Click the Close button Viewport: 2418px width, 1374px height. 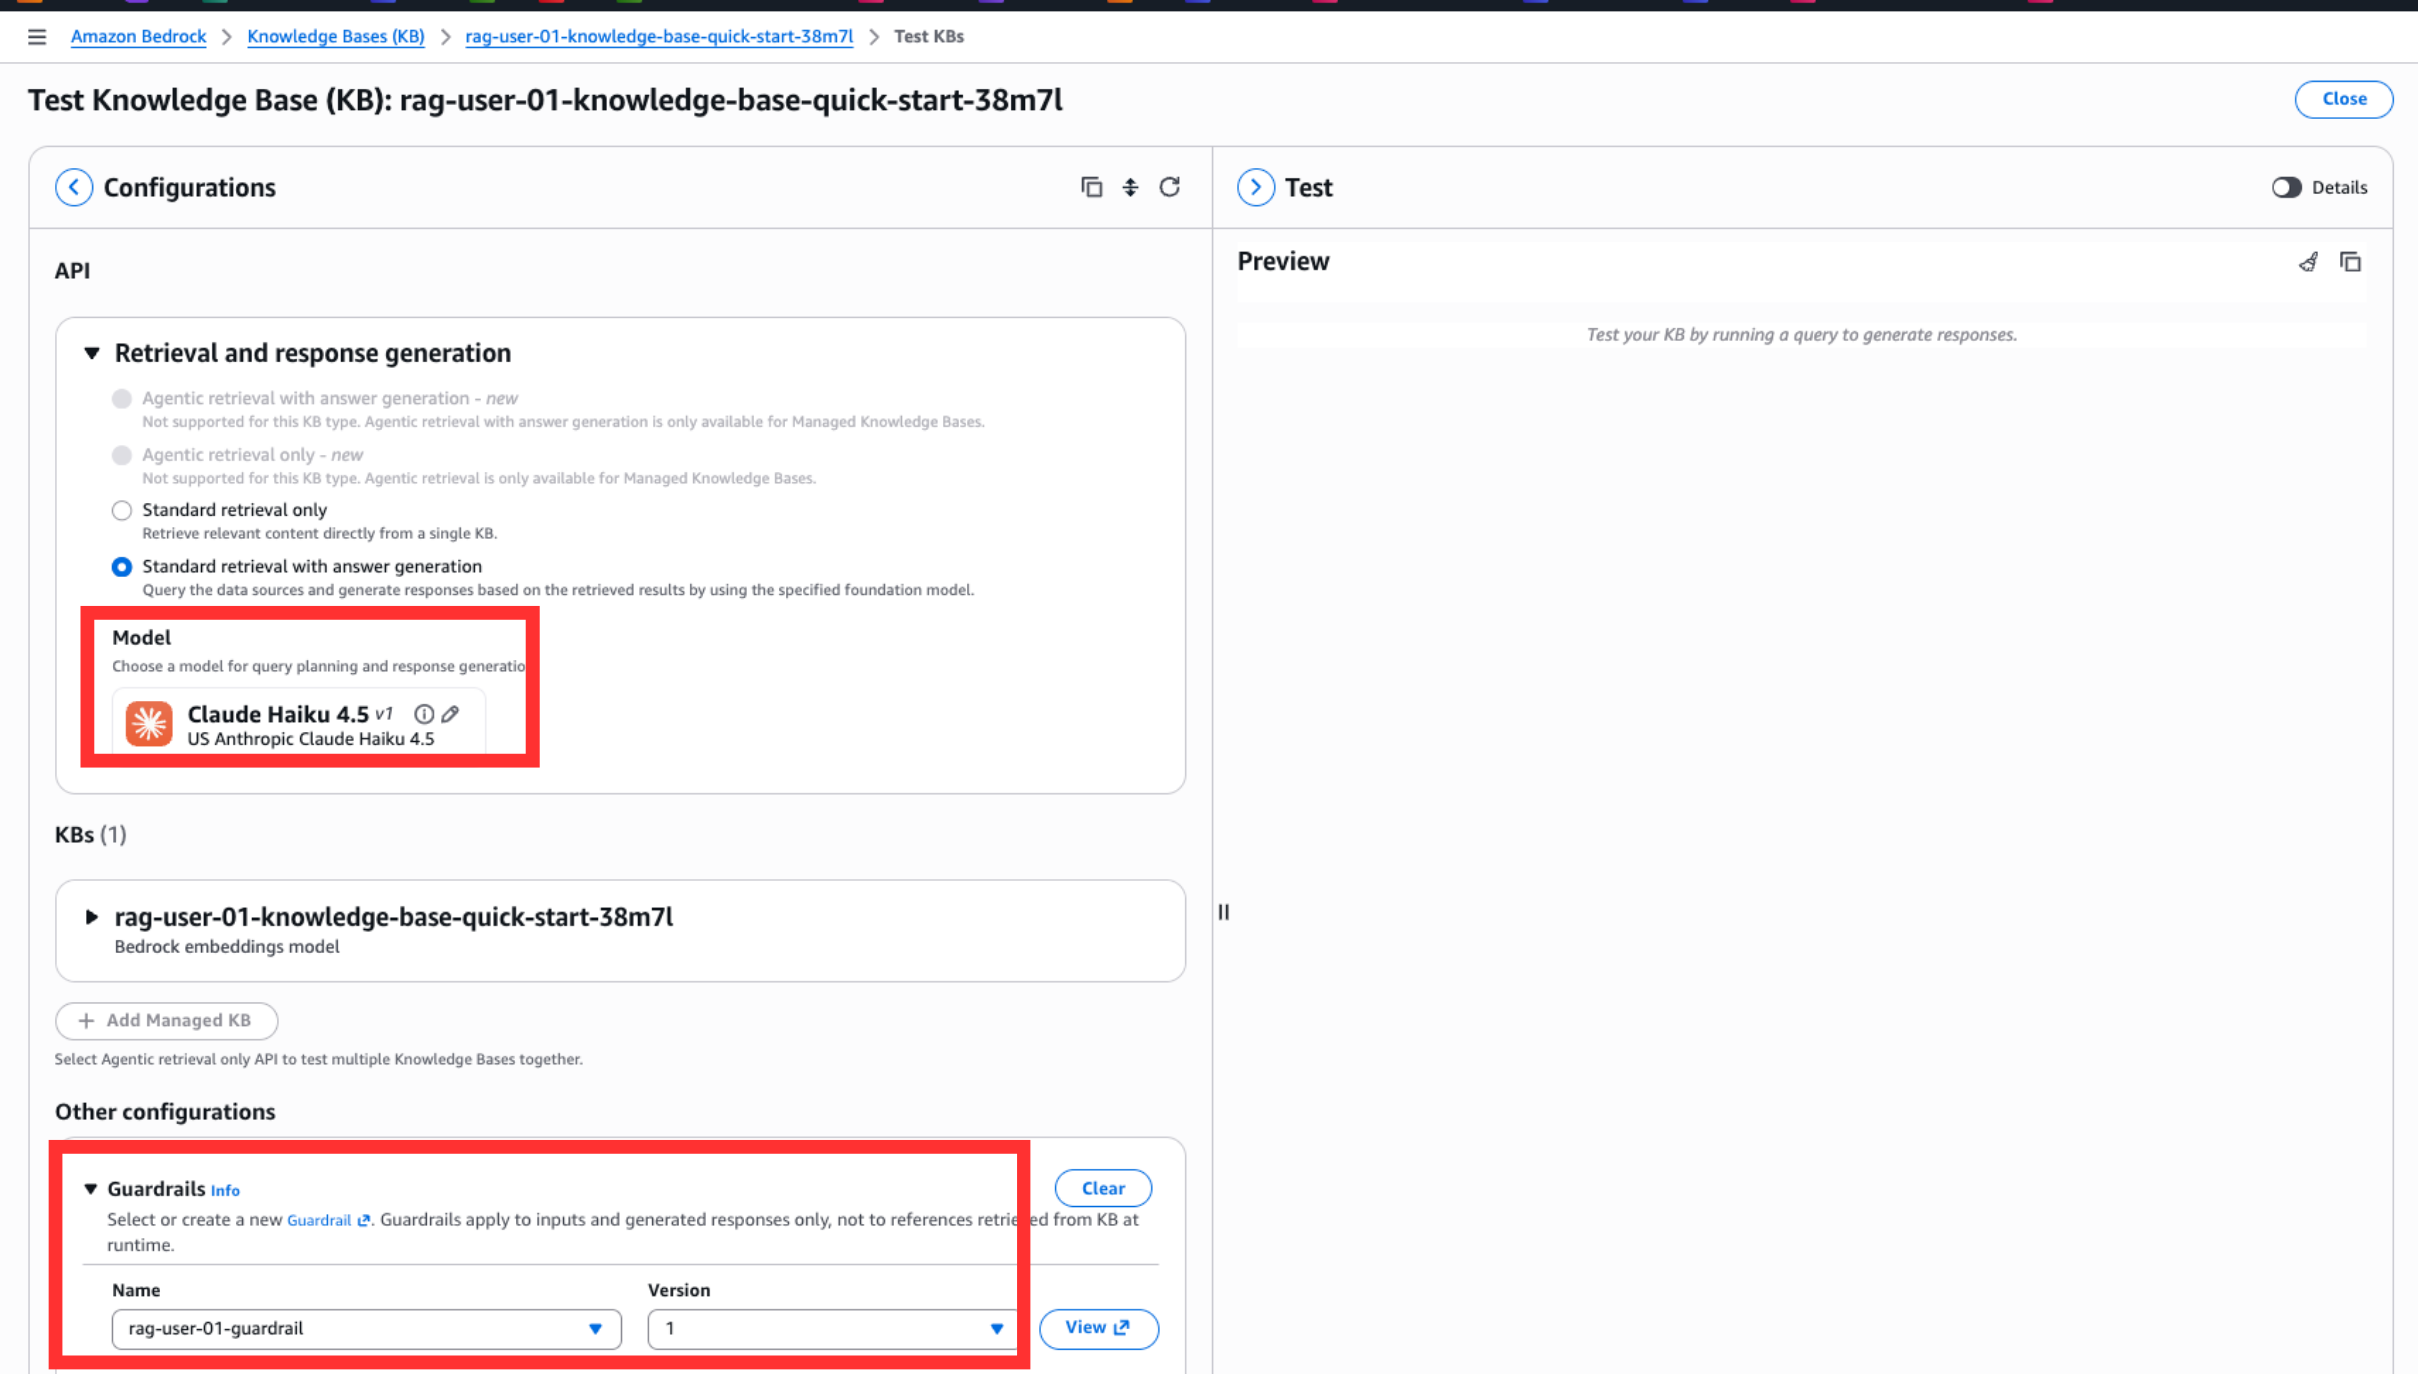coord(2343,99)
